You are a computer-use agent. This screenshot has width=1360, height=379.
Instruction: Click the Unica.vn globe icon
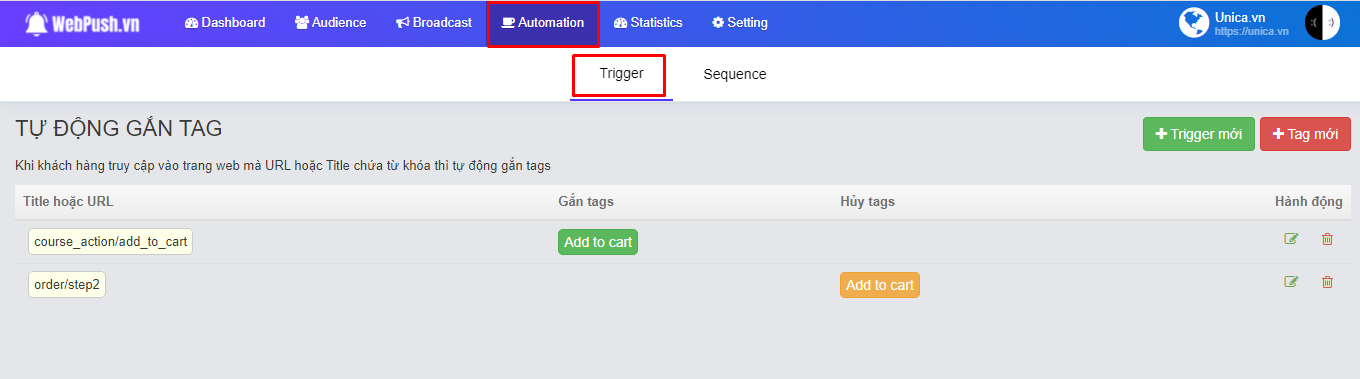coord(1194,23)
